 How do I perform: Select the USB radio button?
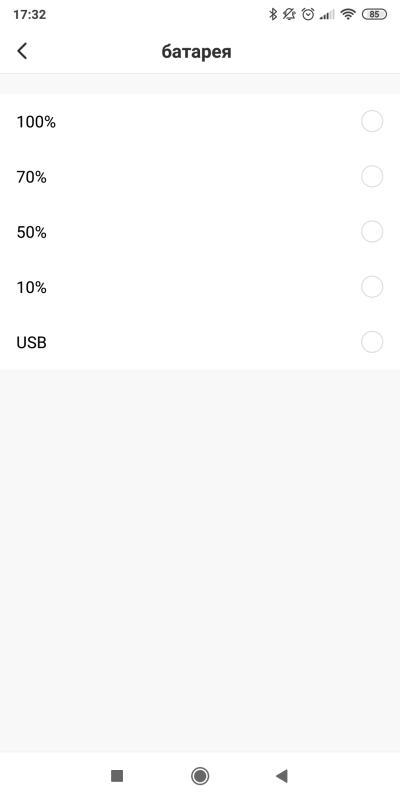pos(372,342)
